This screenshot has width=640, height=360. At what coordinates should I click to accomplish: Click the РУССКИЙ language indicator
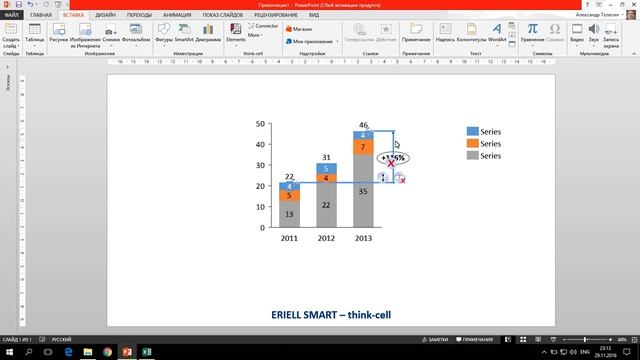[x=62, y=340]
